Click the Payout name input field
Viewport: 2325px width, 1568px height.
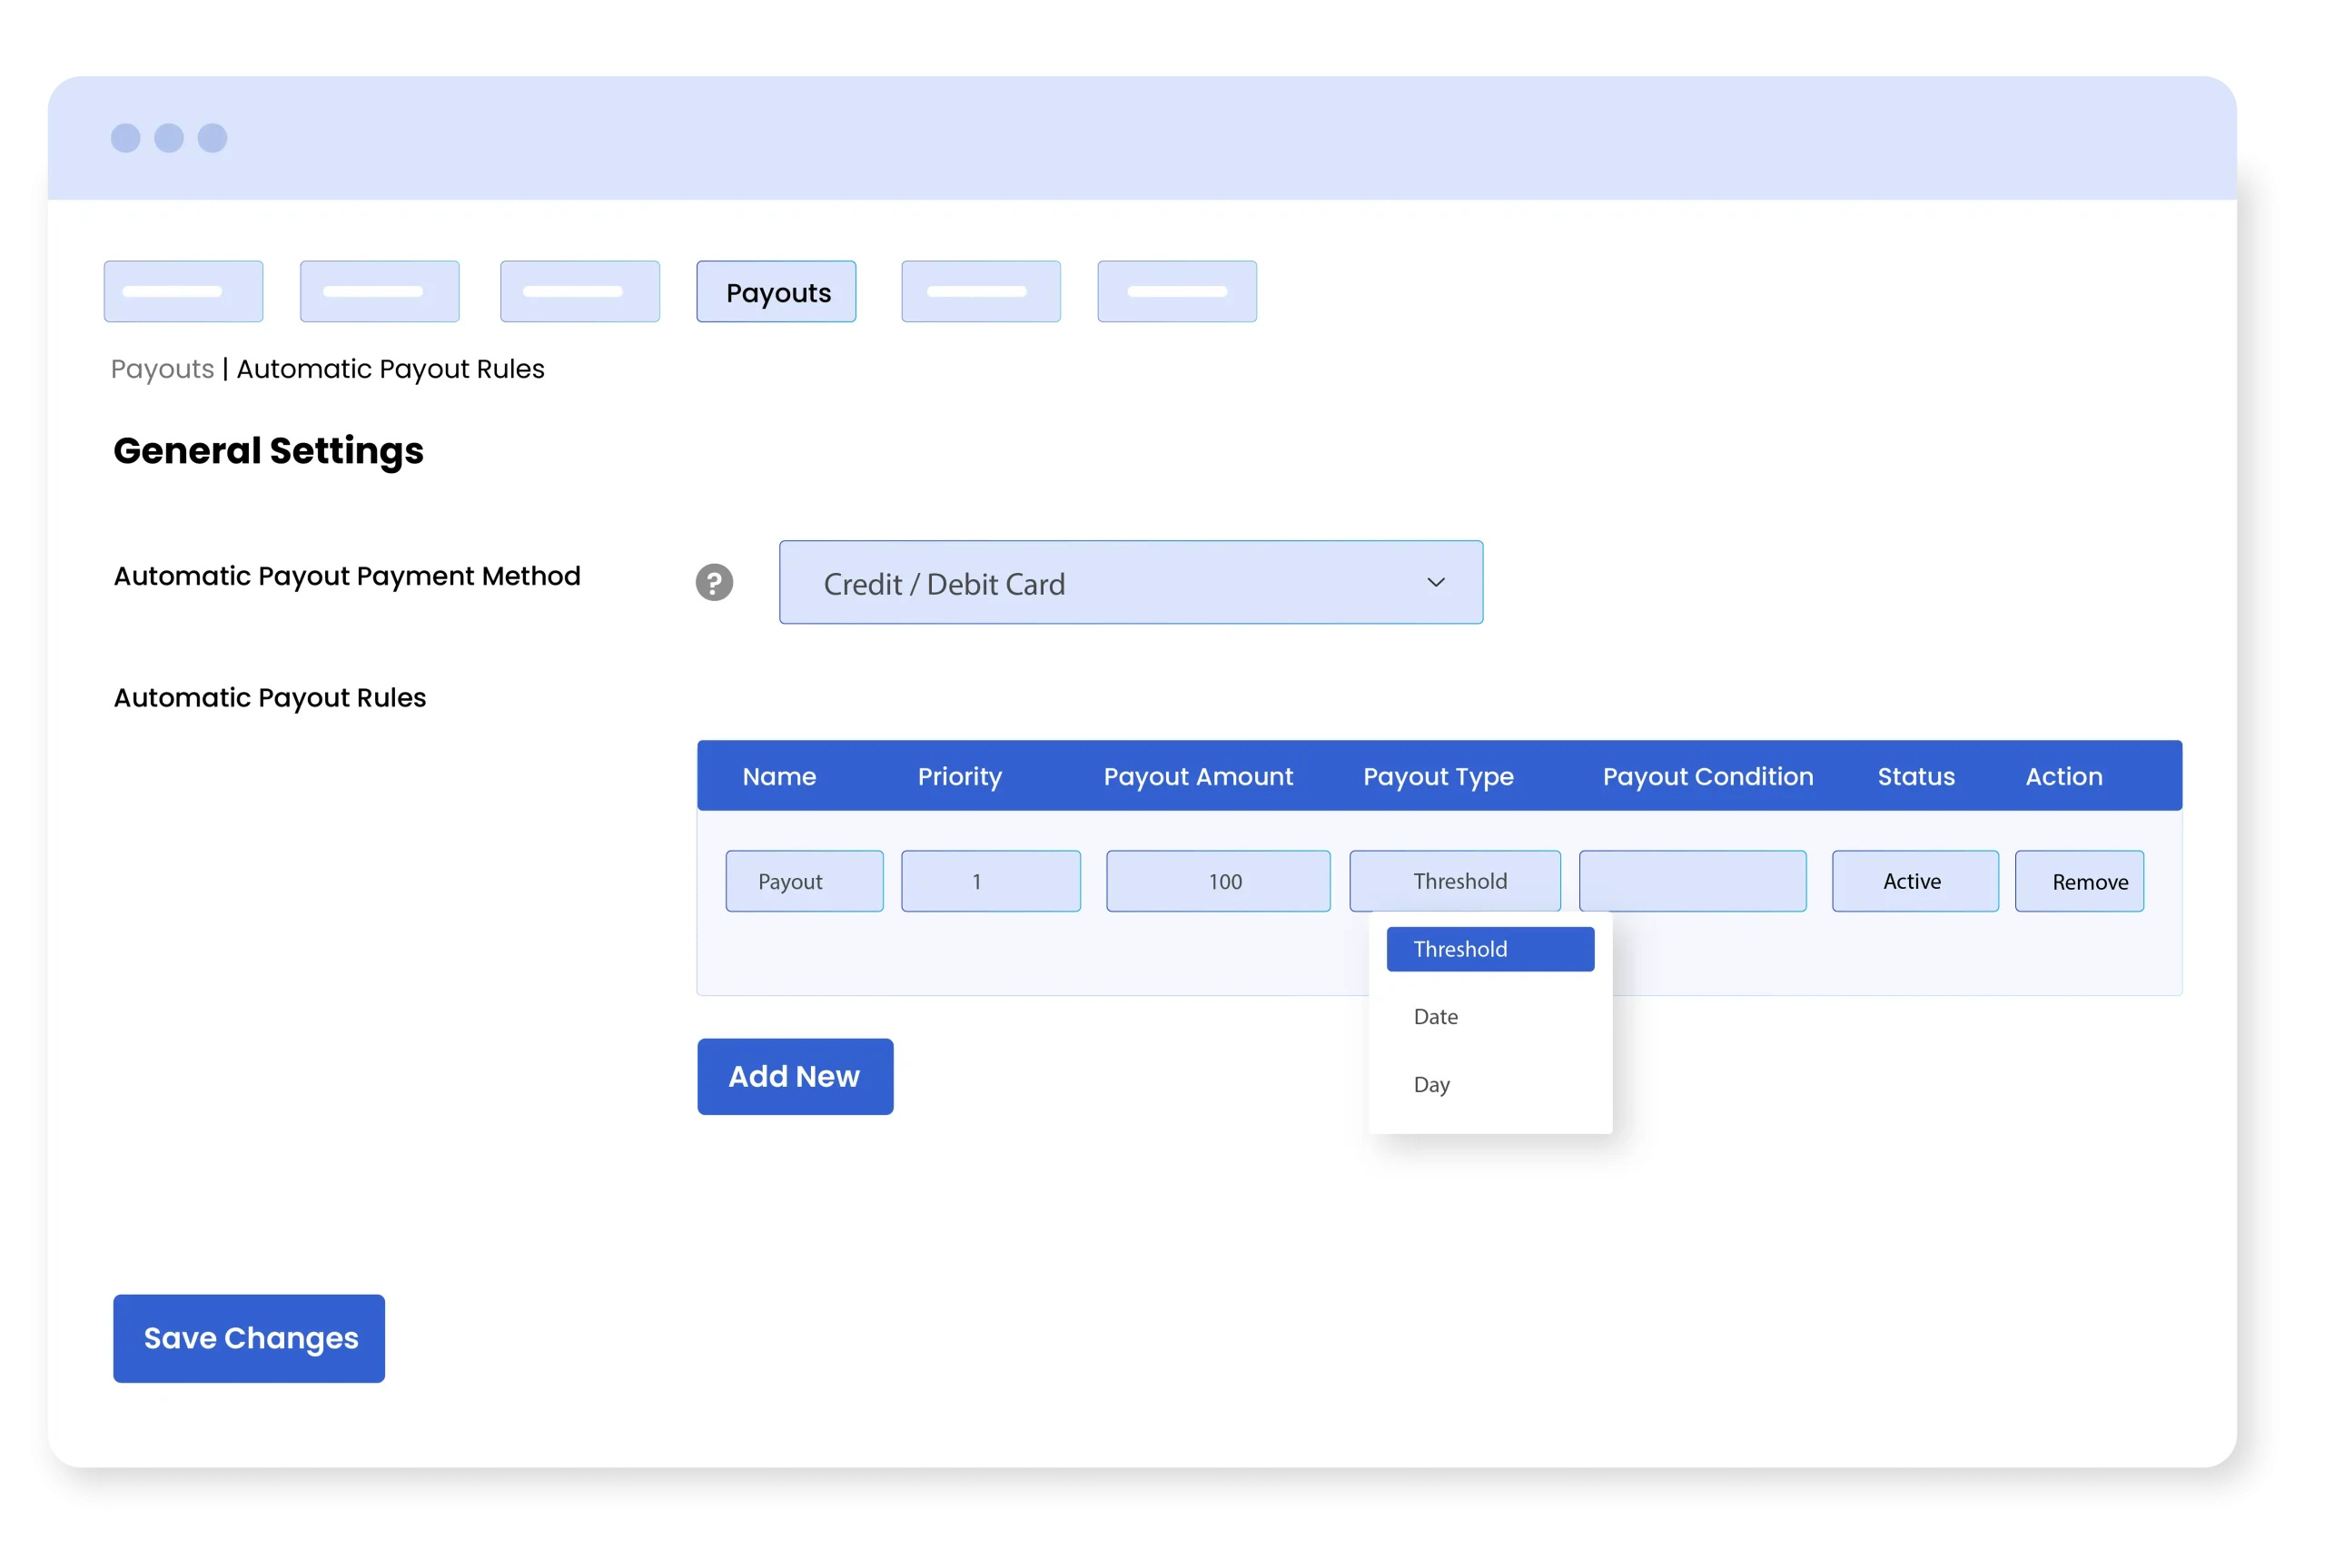[804, 881]
